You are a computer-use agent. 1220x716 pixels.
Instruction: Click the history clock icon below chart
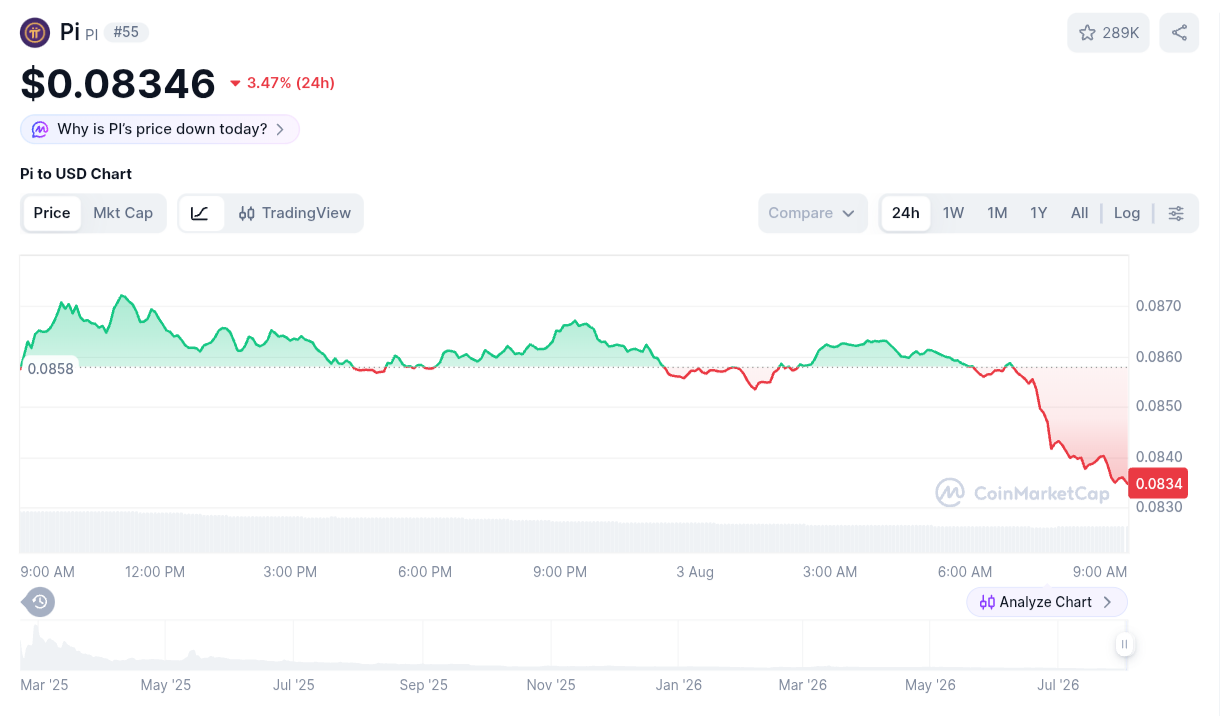39,602
